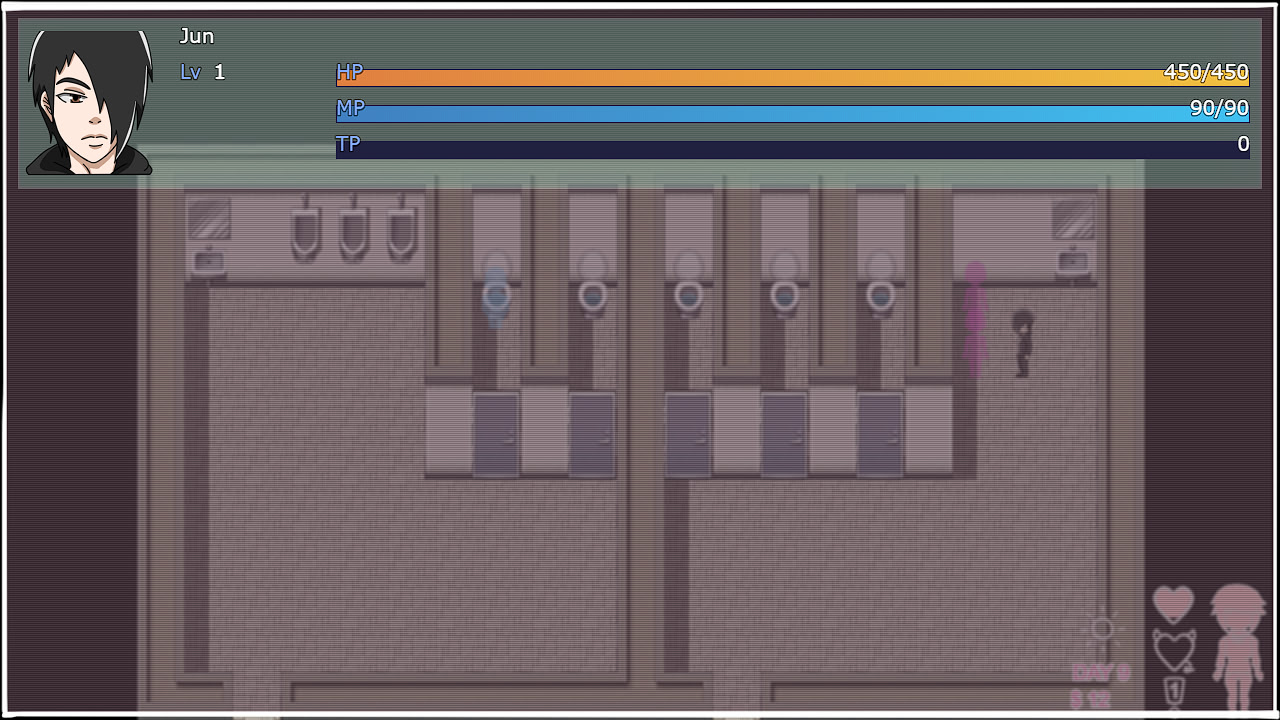
Task: Click the sink below the right mirror
Action: (x=1074, y=262)
